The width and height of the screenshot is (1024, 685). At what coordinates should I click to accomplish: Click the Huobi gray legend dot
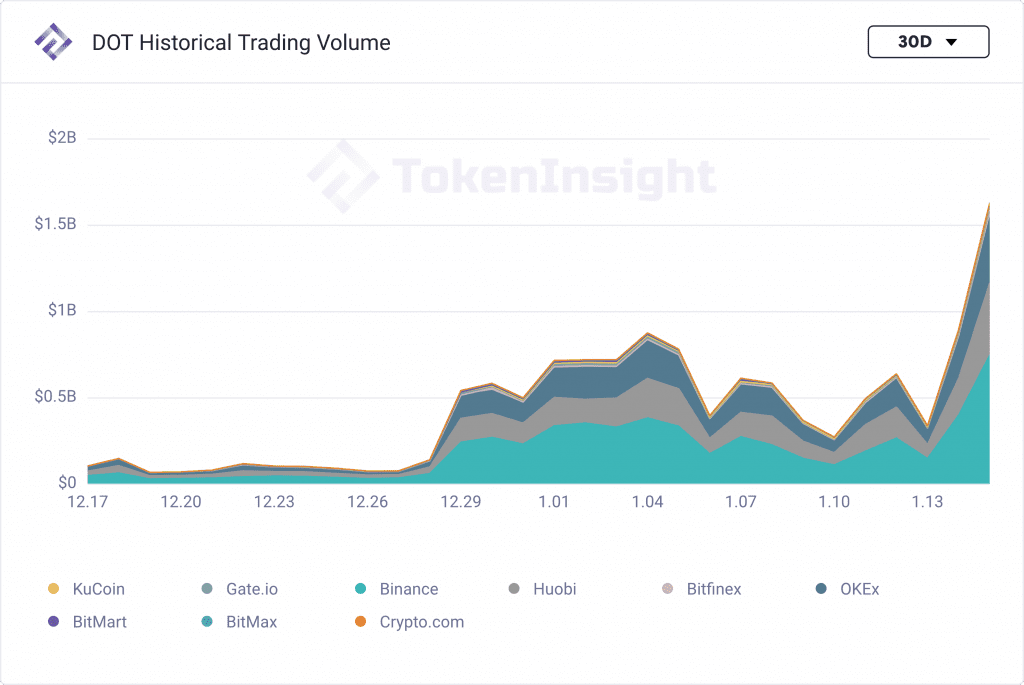tap(514, 588)
